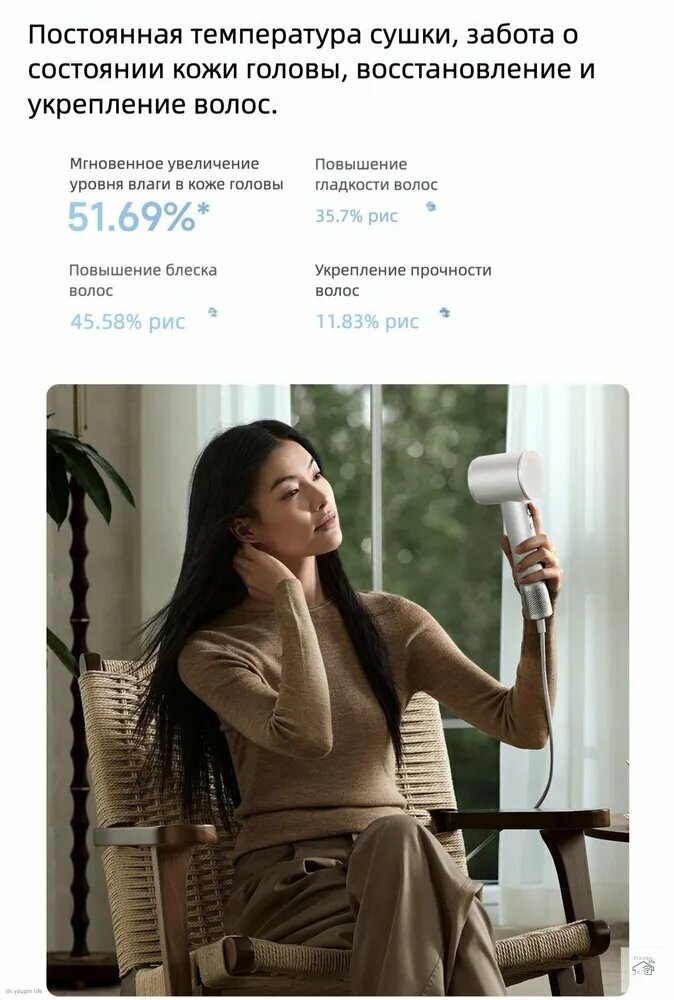Select the 11.83% рис strength value
The height and width of the screenshot is (1000, 674).
(367, 321)
